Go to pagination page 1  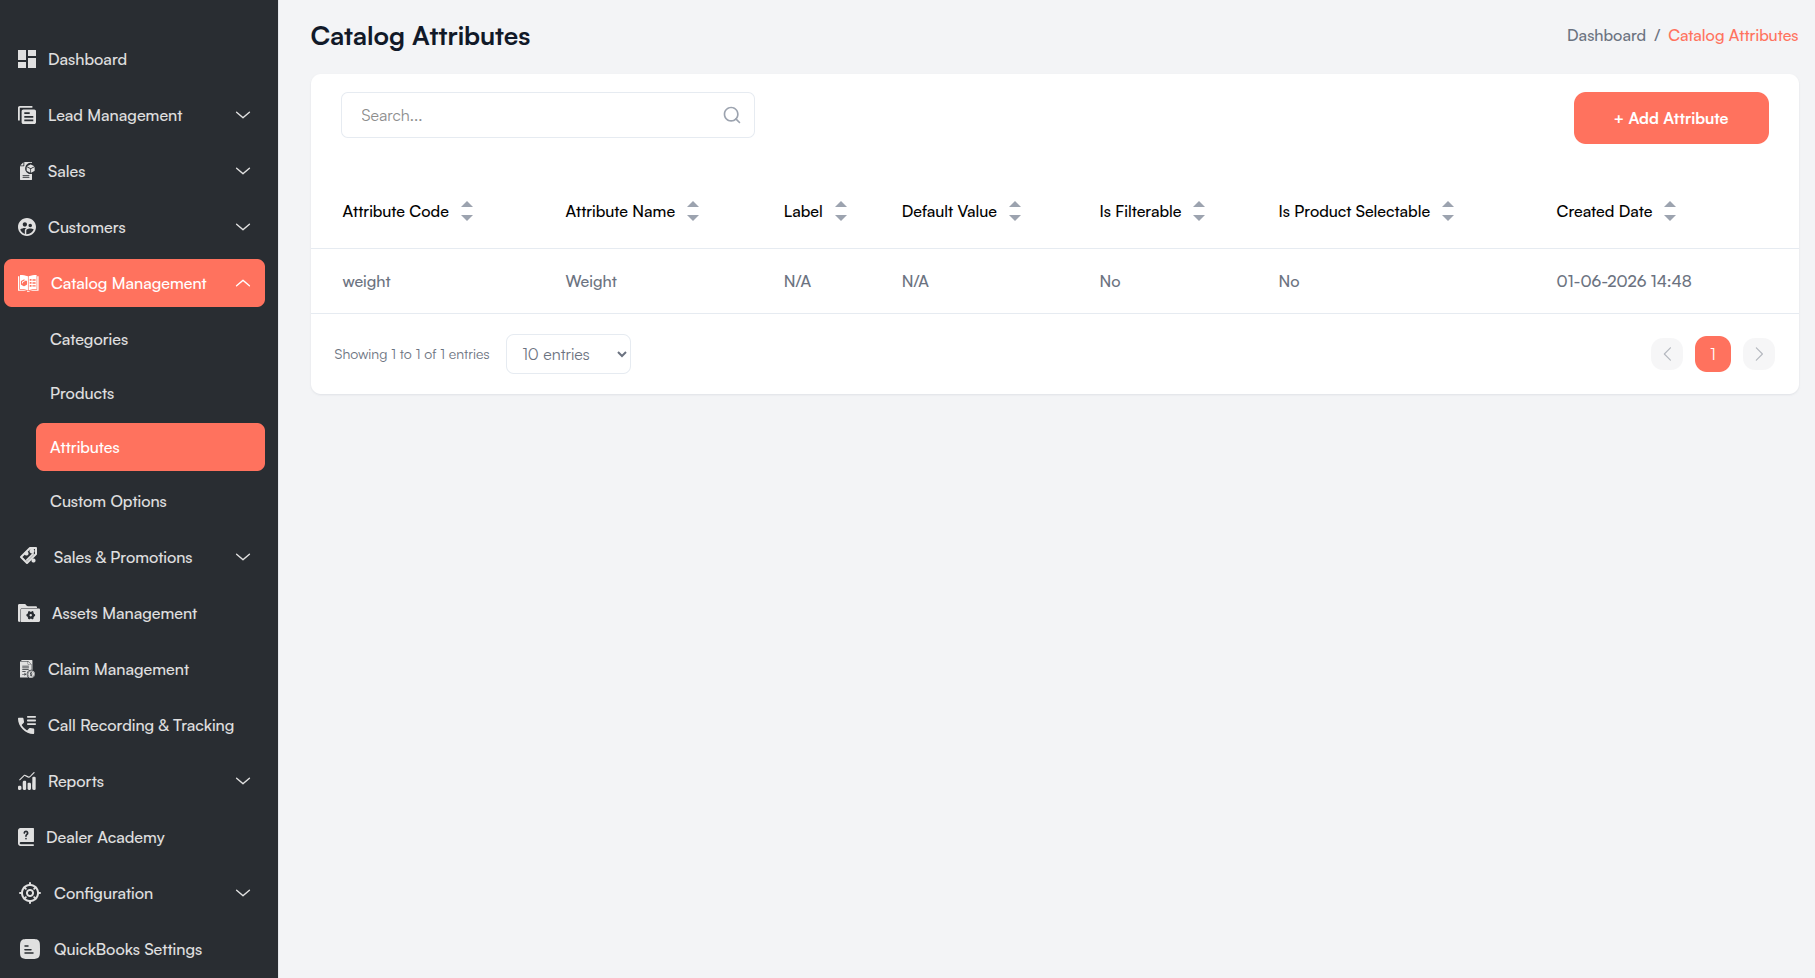(x=1713, y=354)
